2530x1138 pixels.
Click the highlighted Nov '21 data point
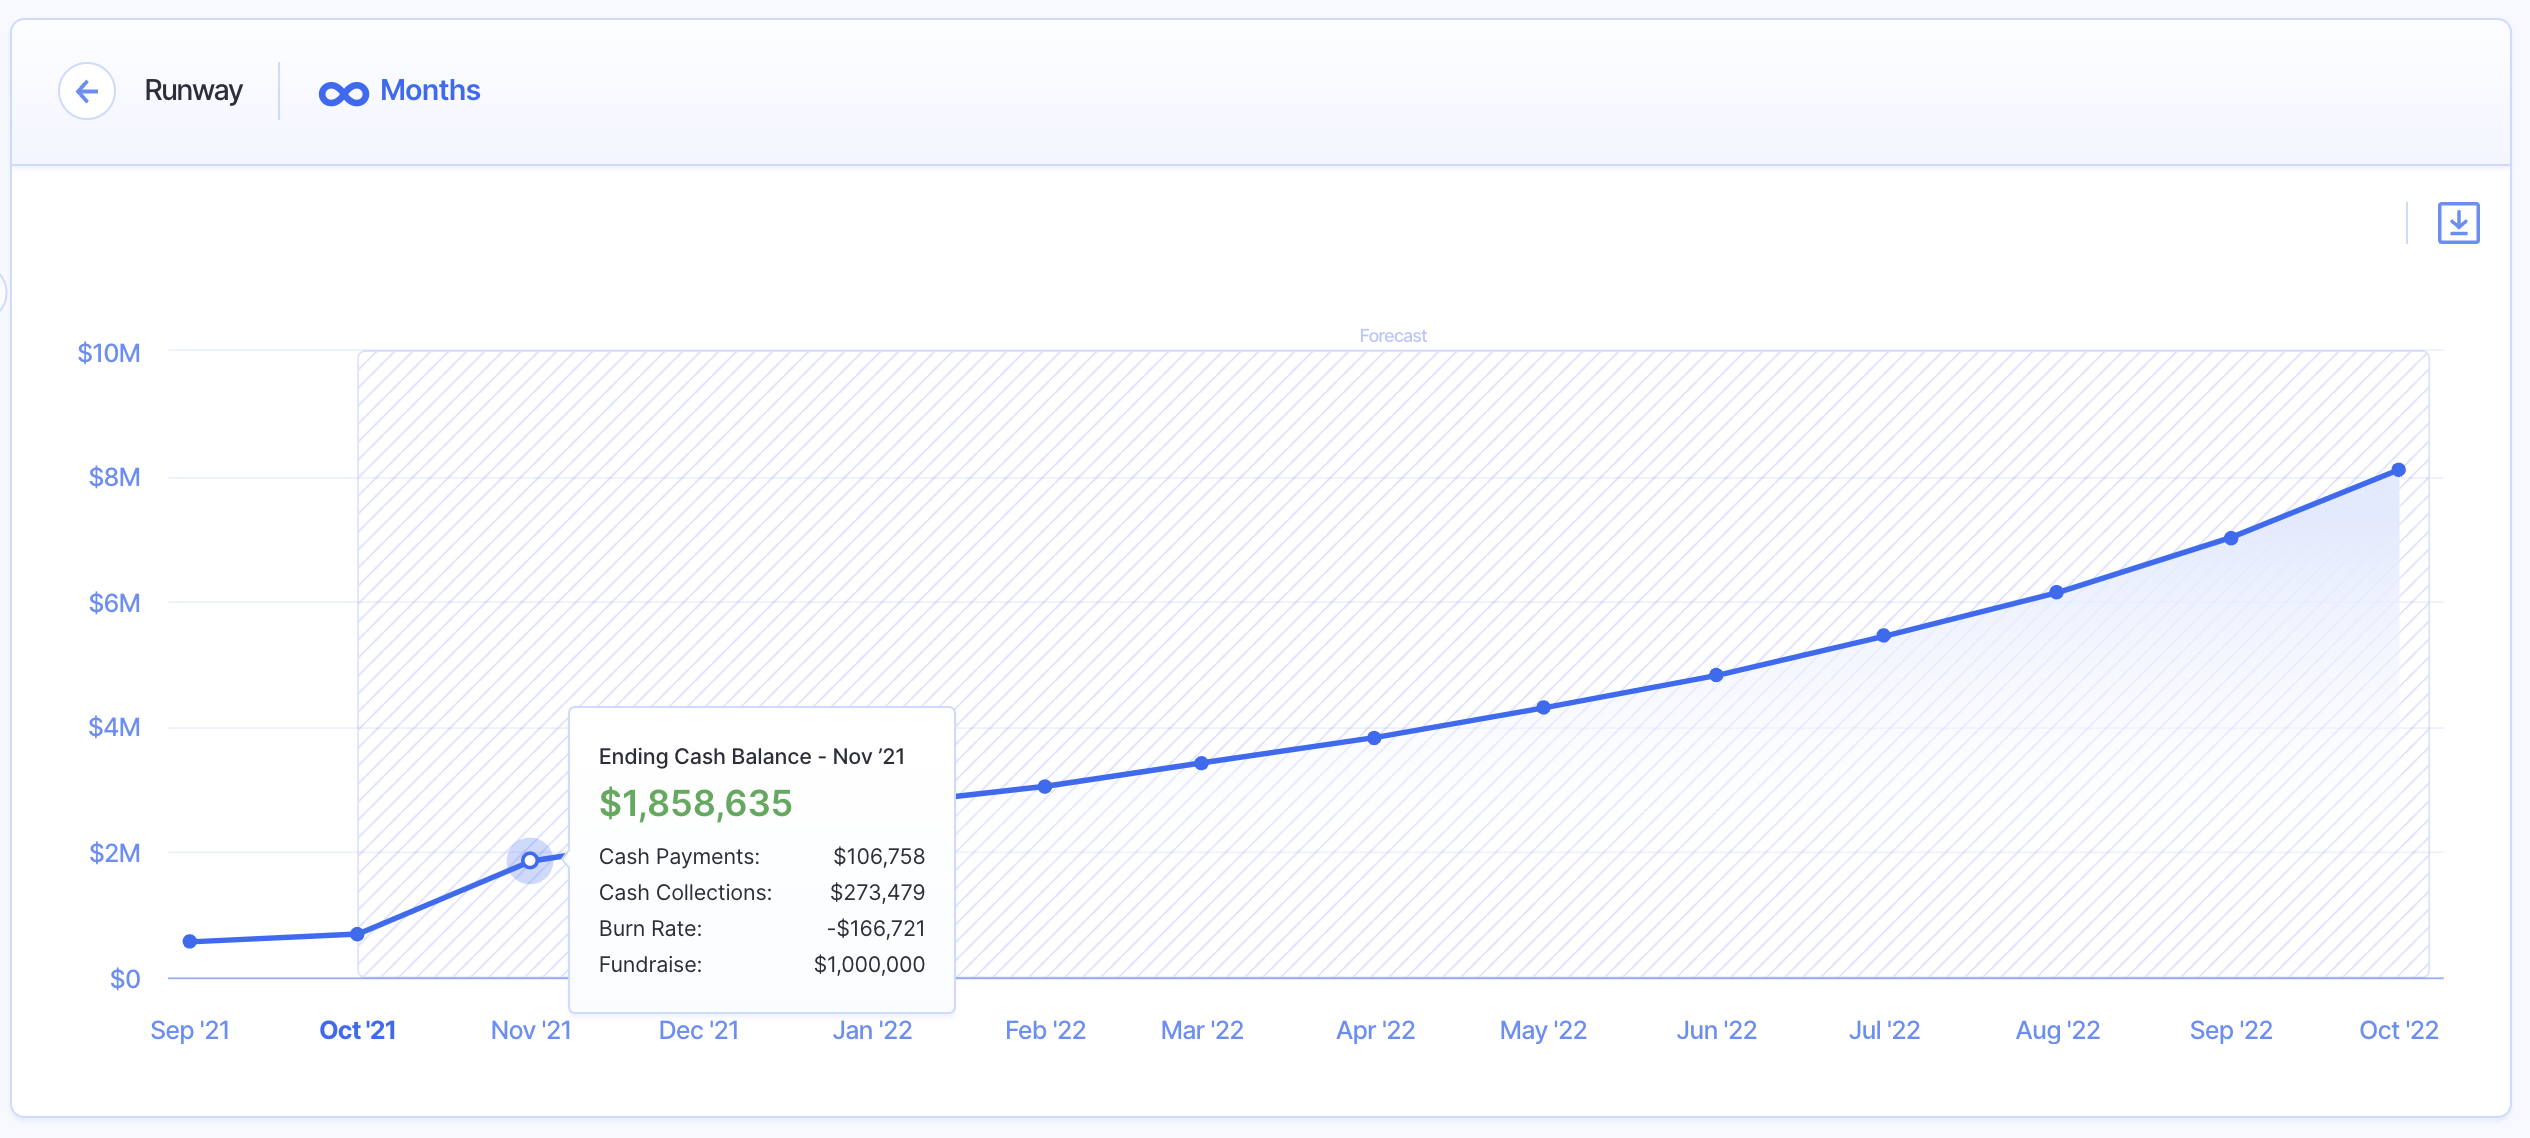[x=530, y=860]
